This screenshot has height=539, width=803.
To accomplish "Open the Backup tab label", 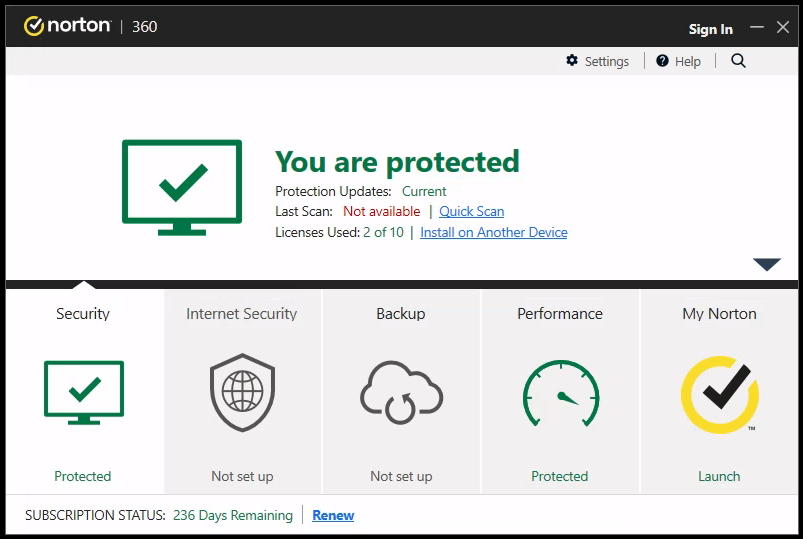I will pos(400,314).
